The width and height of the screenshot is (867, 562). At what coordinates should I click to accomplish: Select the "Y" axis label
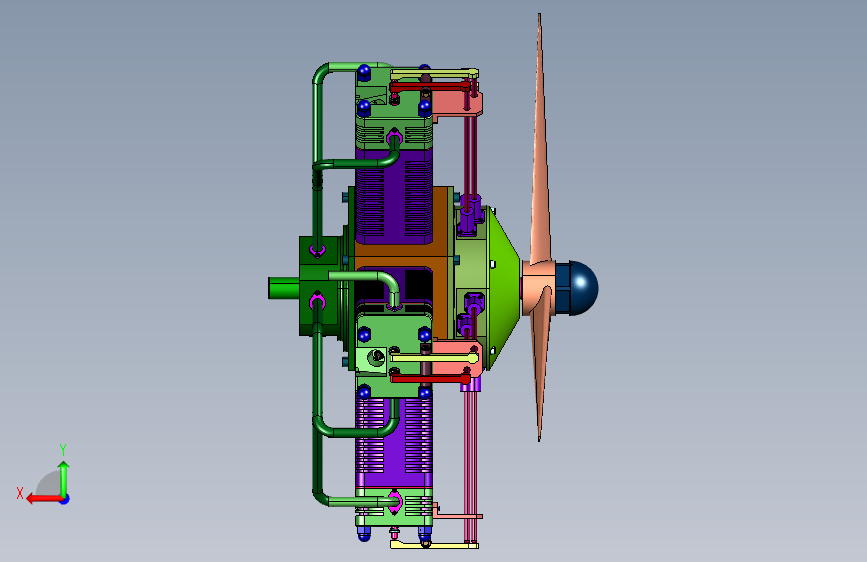tap(63, 450)
